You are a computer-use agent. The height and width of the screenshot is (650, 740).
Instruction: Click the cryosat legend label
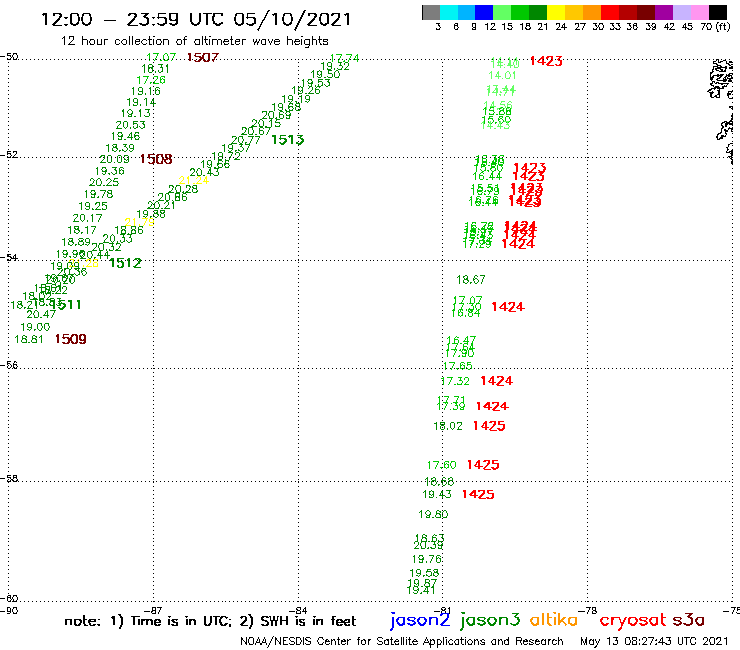click(x=633, y=620)
